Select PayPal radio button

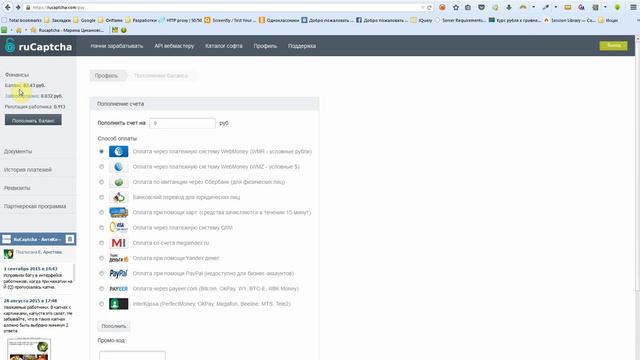tap(102, 273)
